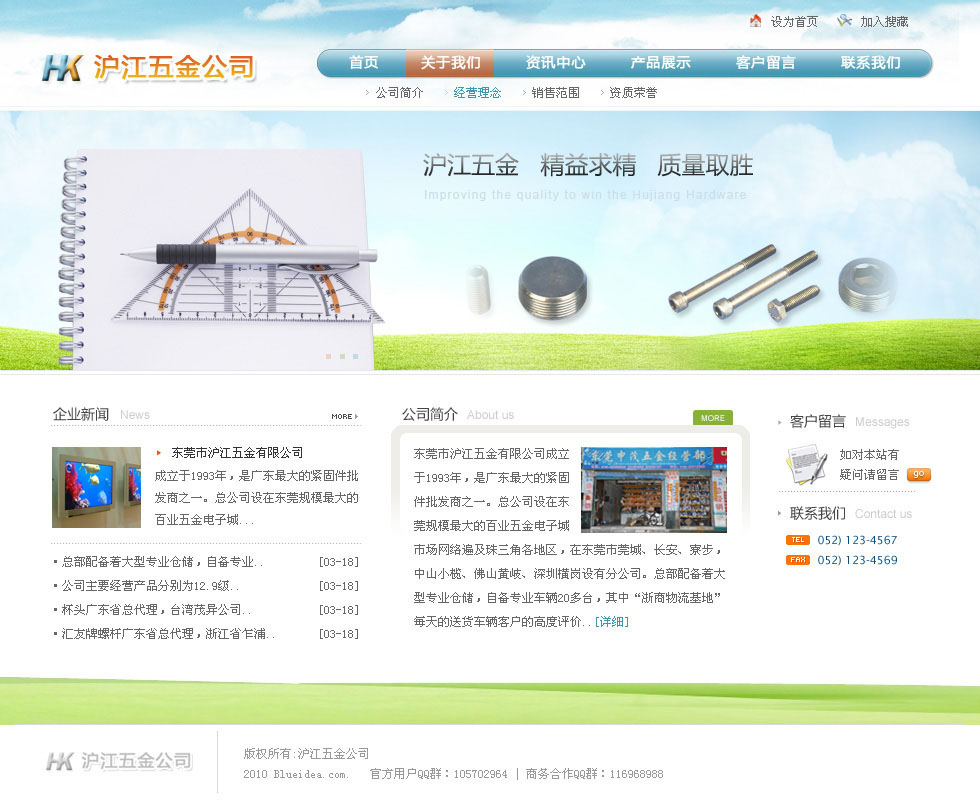Screen dimensions: 980x803
Task: Open the 联系我们 navigation tab
Action: 870,63
